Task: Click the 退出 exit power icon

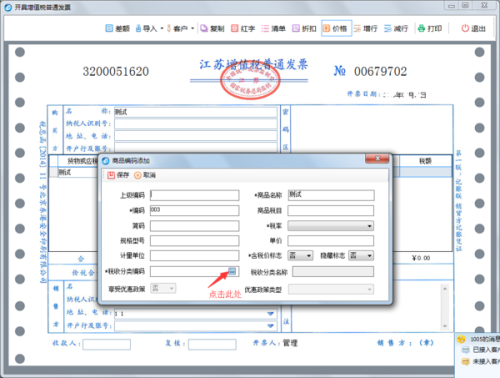Action: (x=465, y=28)
